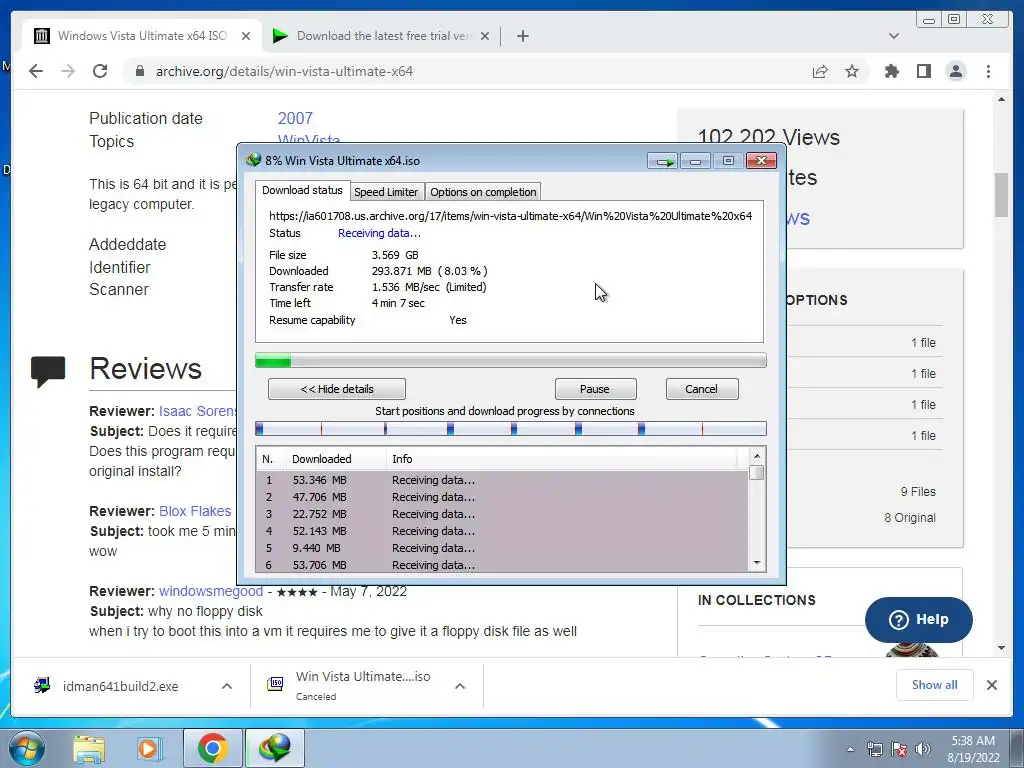Open reviewer Isaac Sorens profile link
The height and width of the screenshot is (768, 1024).
[x=198, y=411]
